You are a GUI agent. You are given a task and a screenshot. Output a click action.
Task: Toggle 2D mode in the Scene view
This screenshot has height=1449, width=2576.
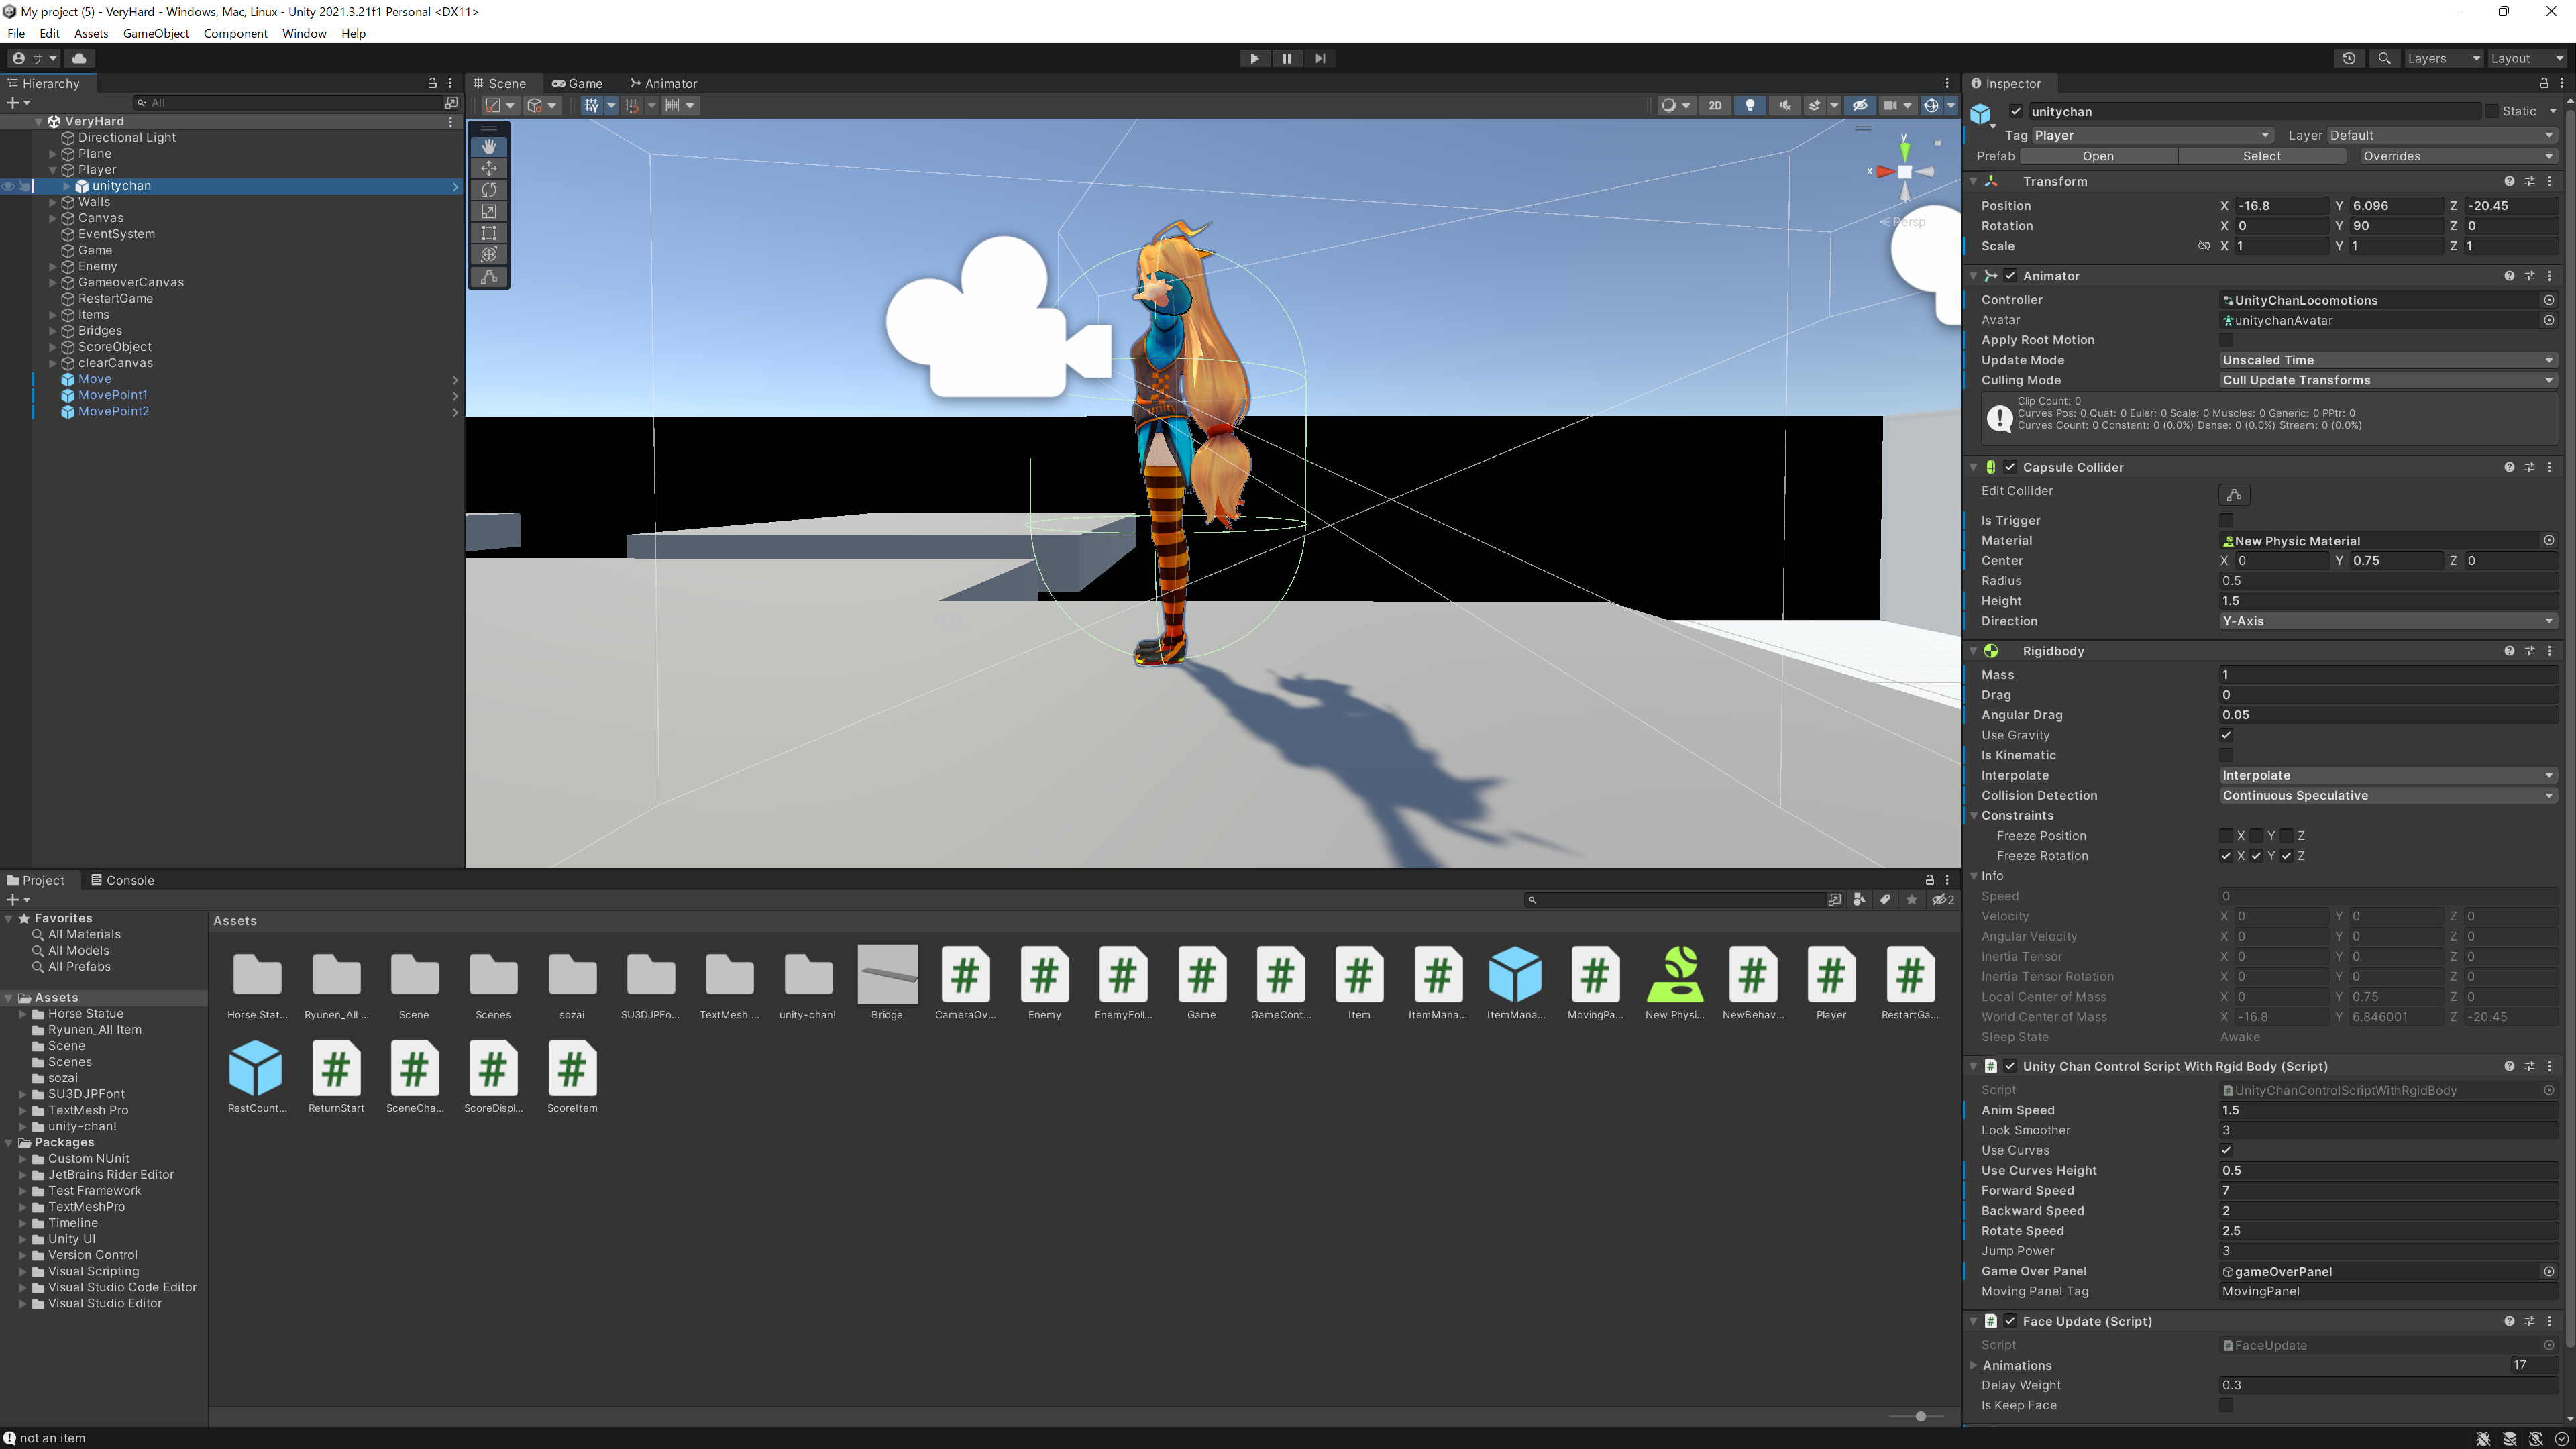point(1714,105)
